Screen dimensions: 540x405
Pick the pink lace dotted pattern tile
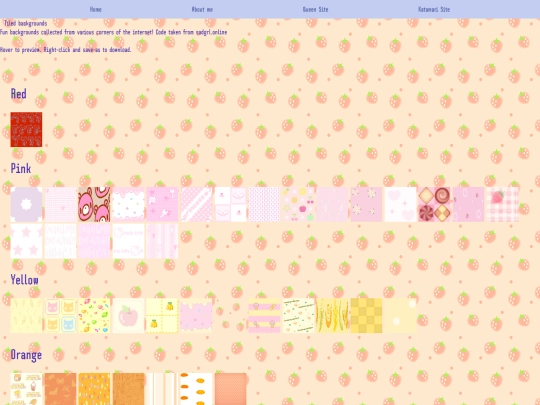click(x=264, y=205)
